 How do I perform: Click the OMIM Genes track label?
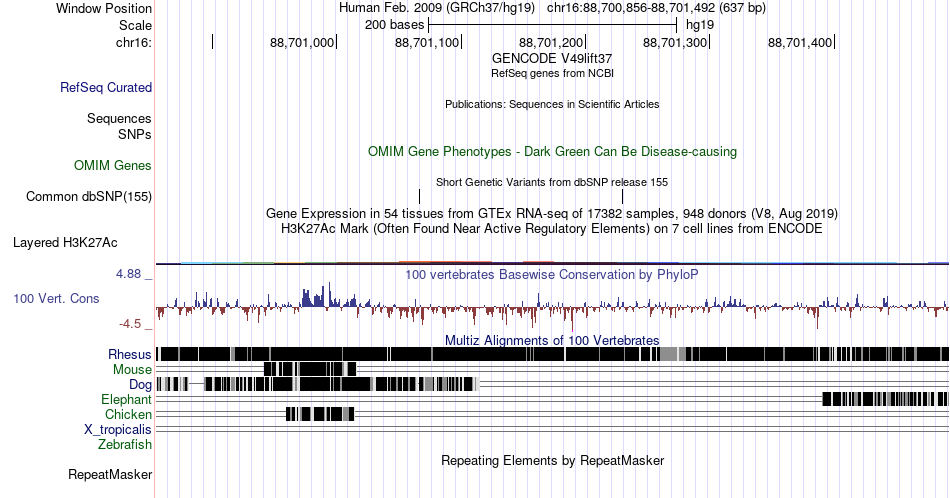click(113, 165)
